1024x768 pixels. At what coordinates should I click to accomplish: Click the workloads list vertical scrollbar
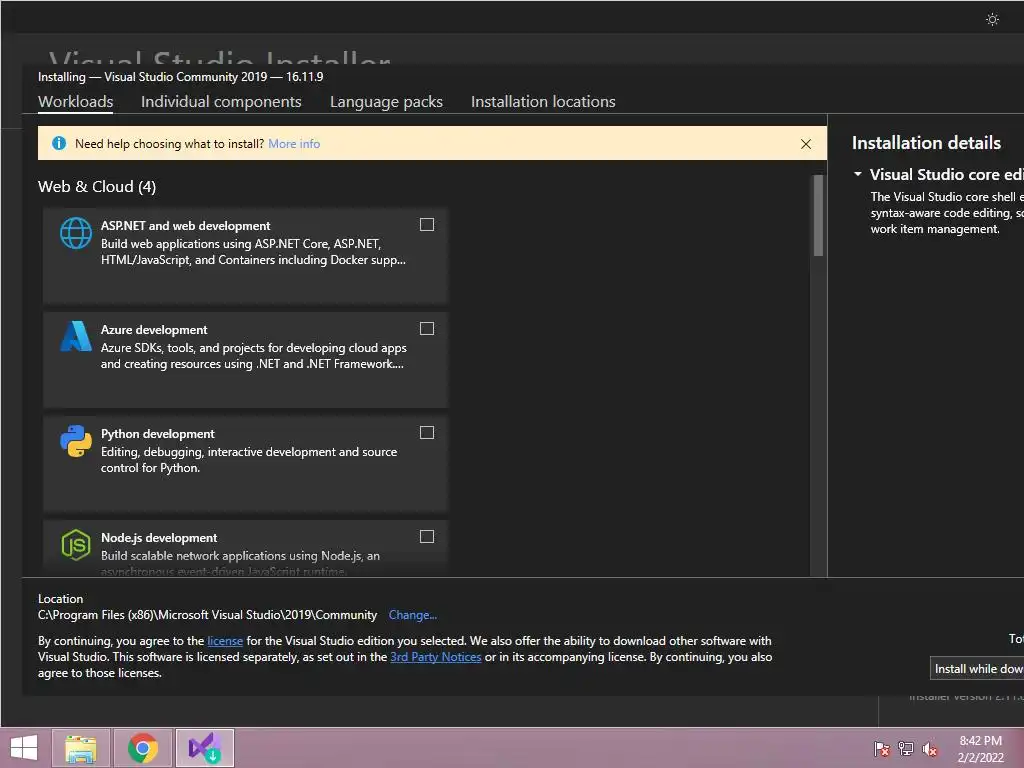[818, 216]
